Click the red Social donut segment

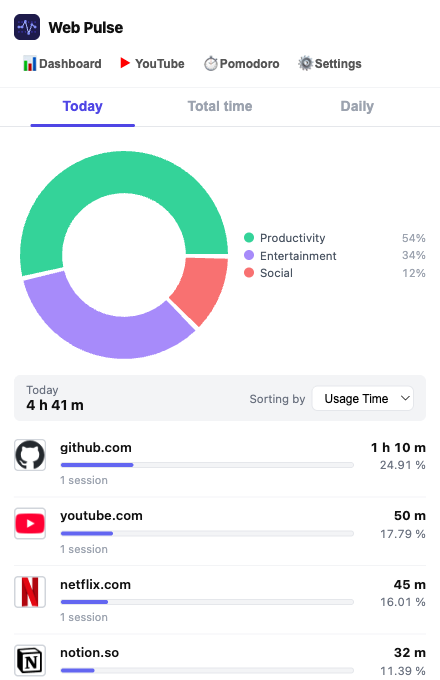202,287
